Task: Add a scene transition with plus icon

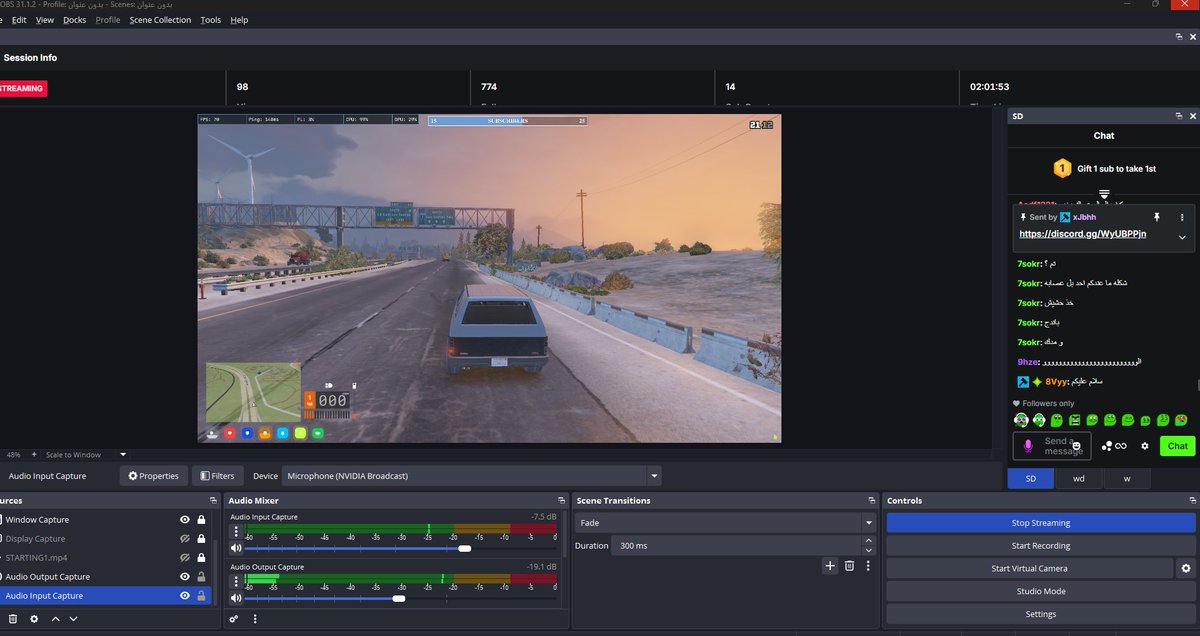Action: (x=830, y=566)
